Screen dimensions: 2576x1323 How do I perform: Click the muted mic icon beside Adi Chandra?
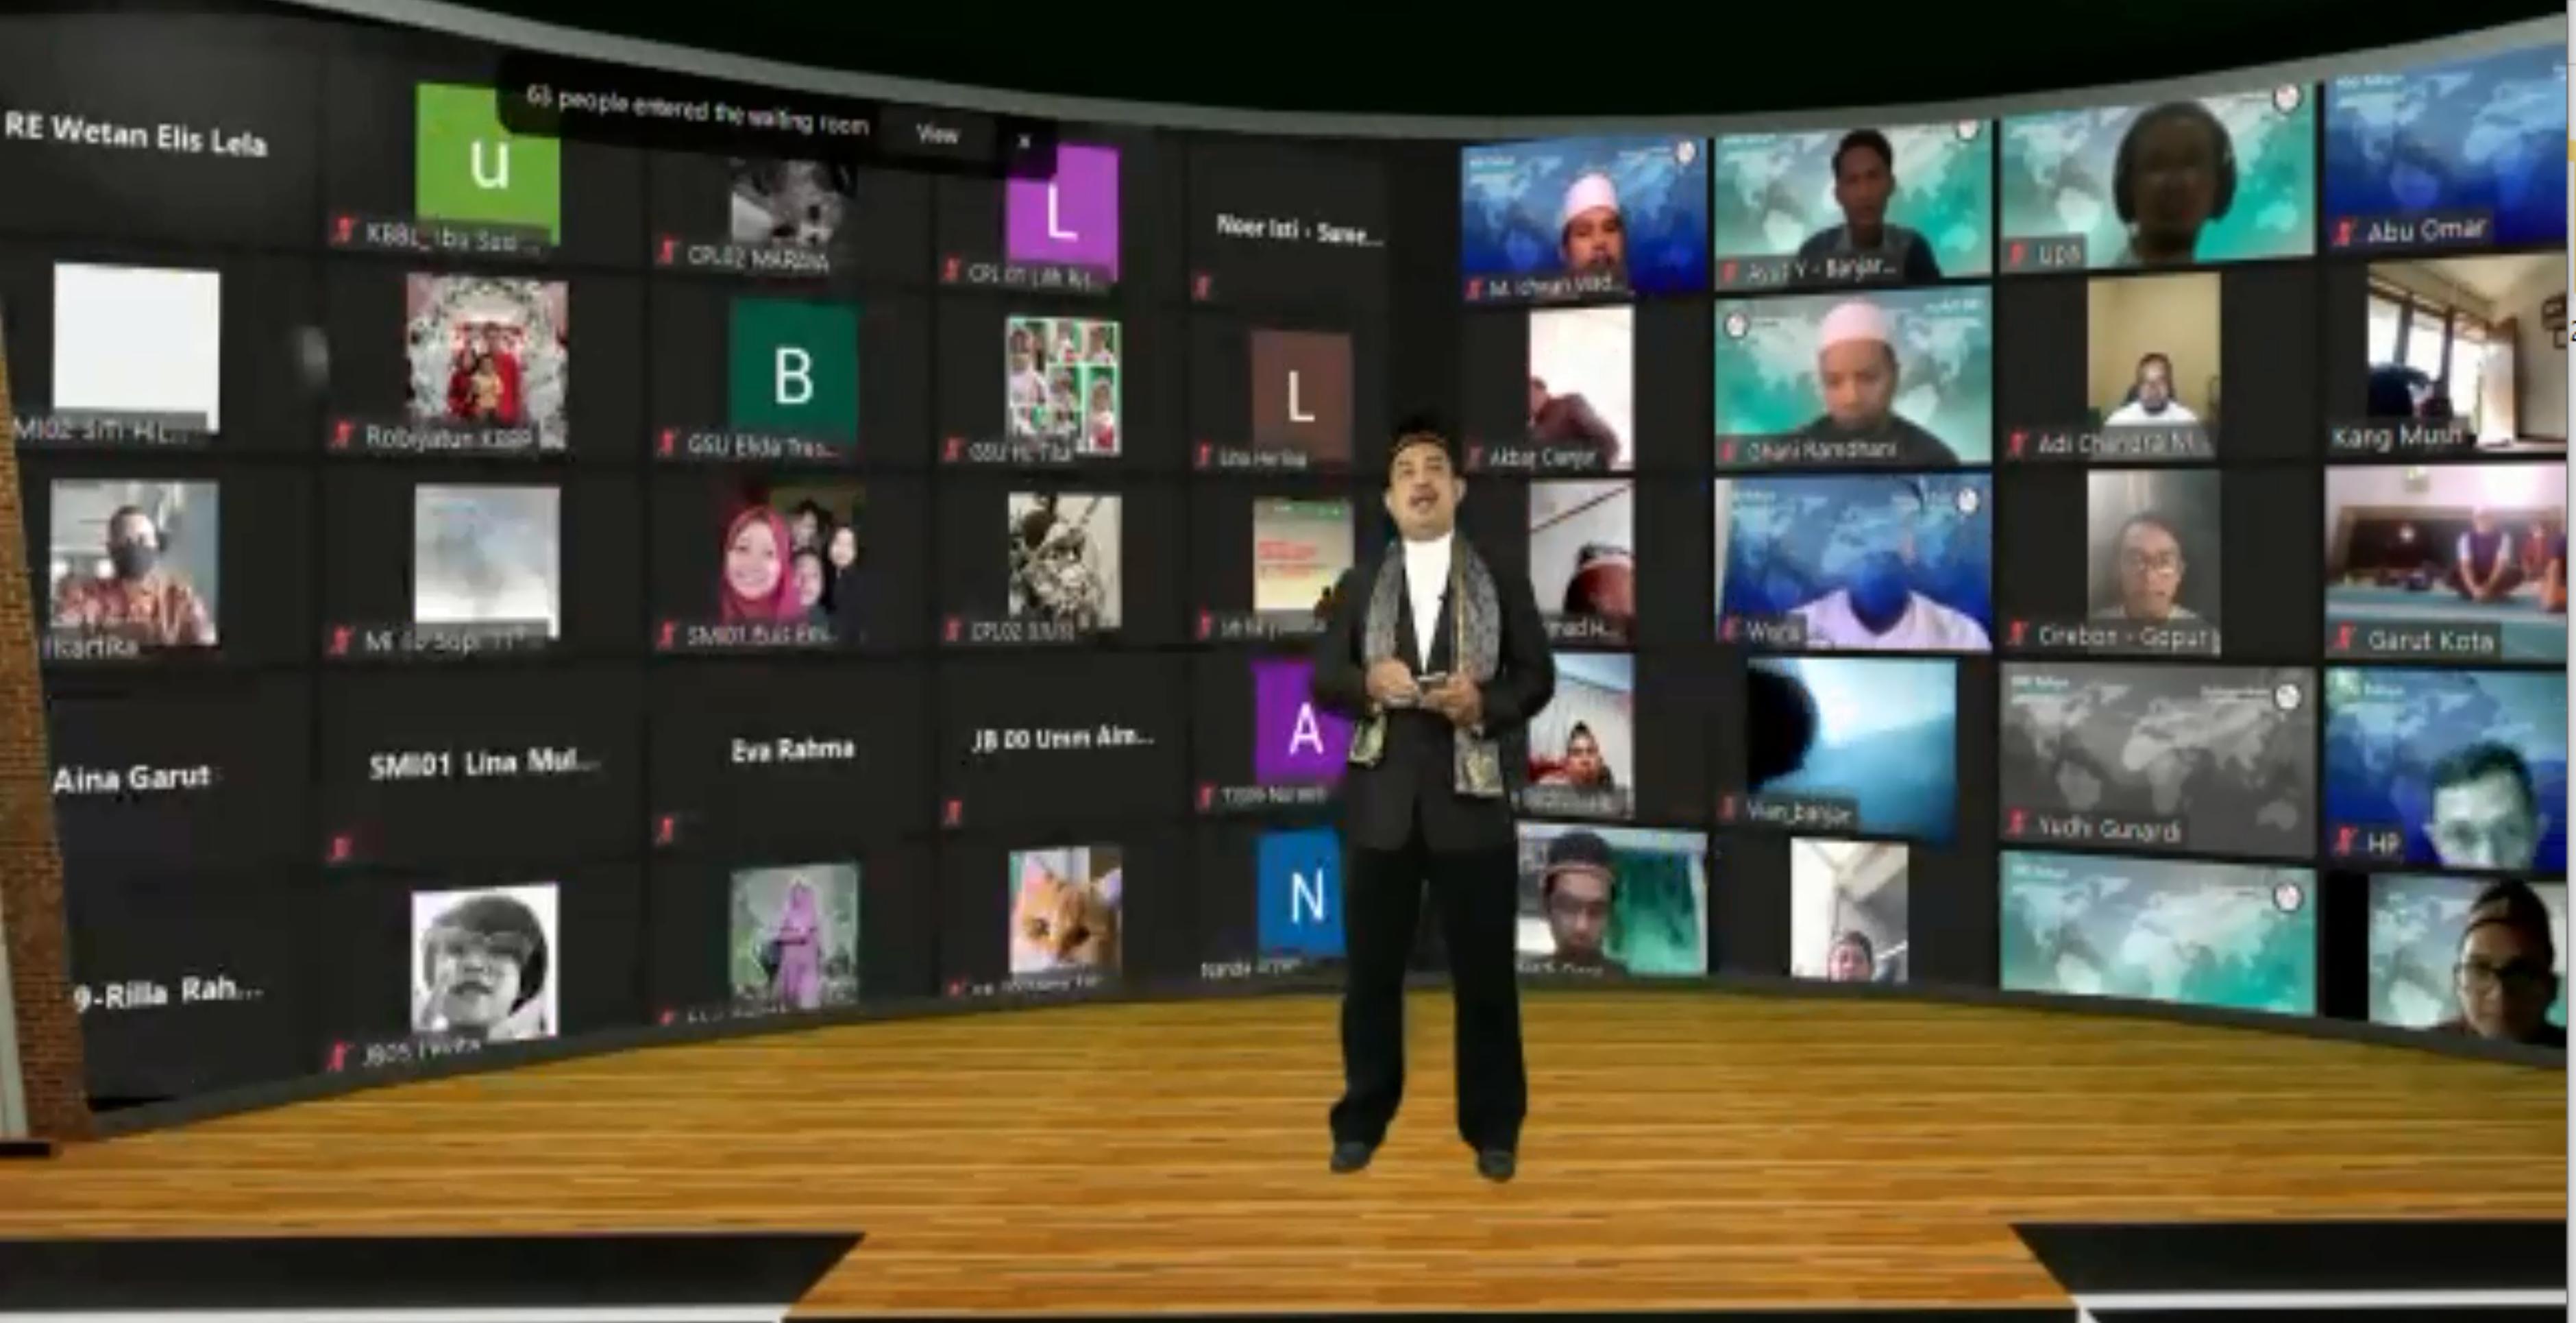point(2017,443)
